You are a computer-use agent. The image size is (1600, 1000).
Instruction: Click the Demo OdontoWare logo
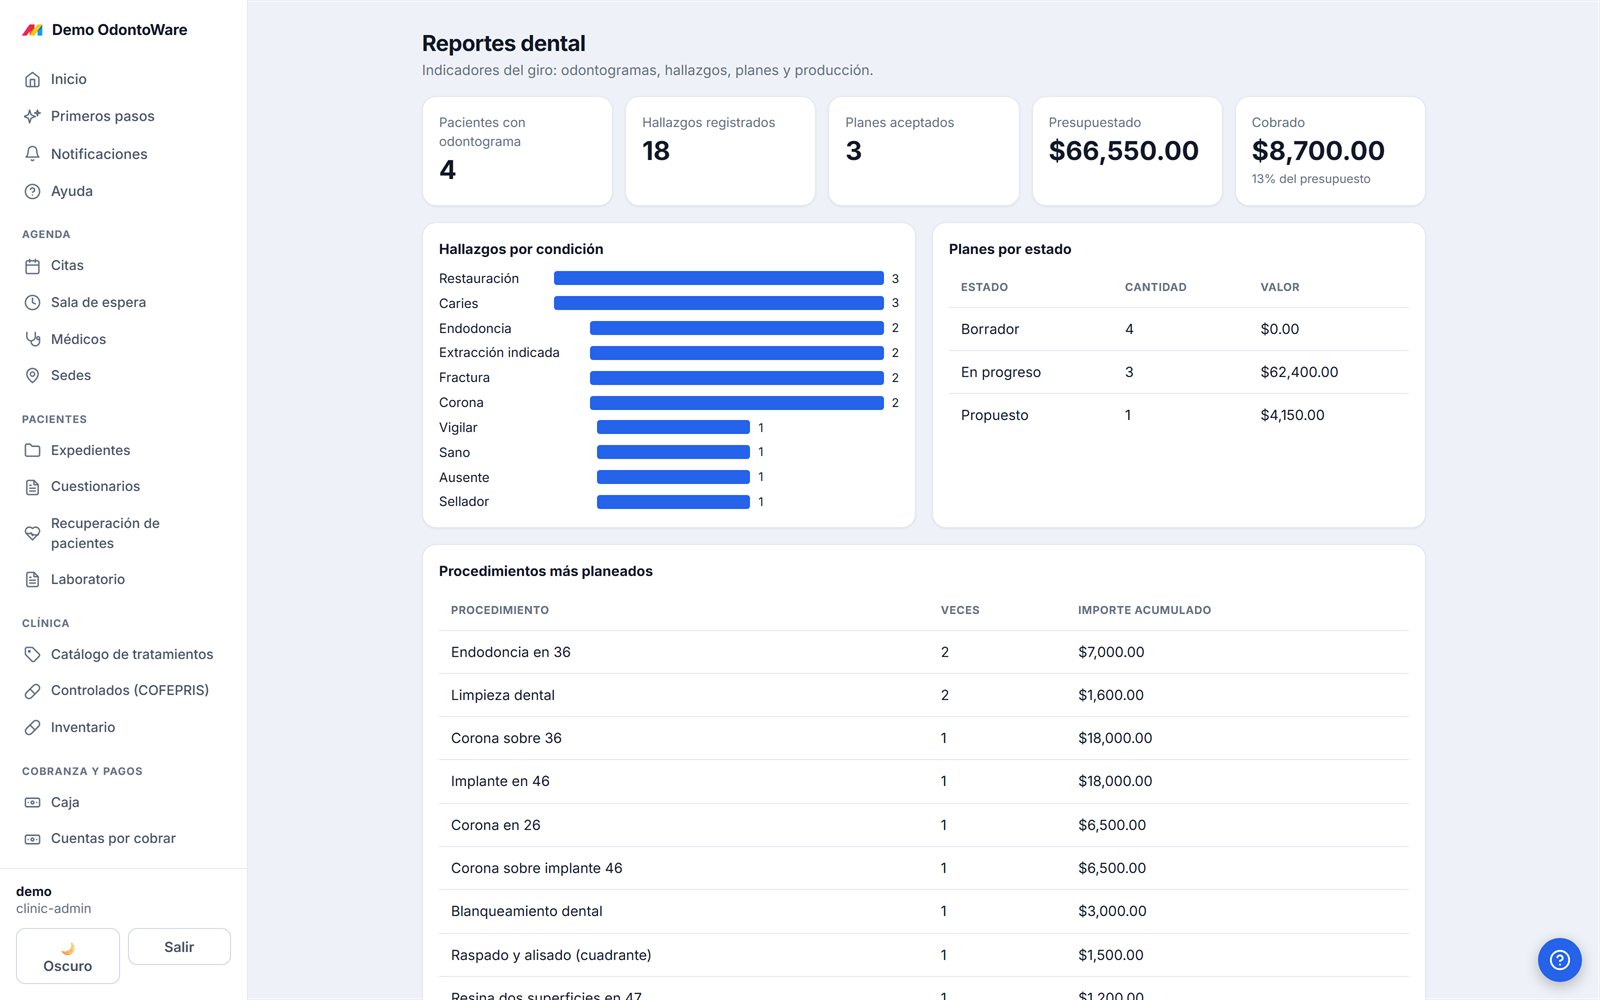click(x=33, y=30)
